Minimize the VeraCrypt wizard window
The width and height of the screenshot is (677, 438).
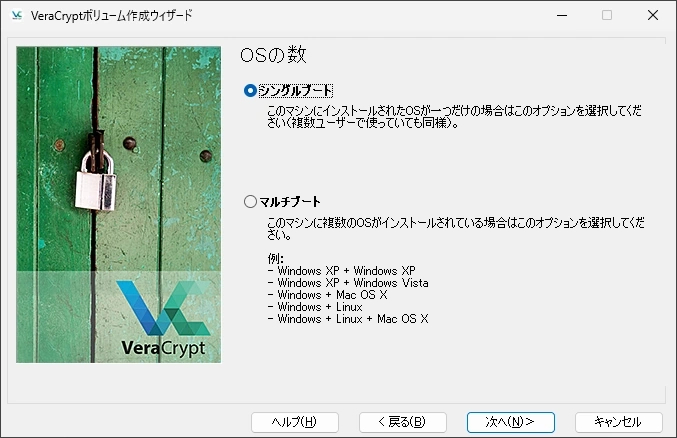pos(562,16)
